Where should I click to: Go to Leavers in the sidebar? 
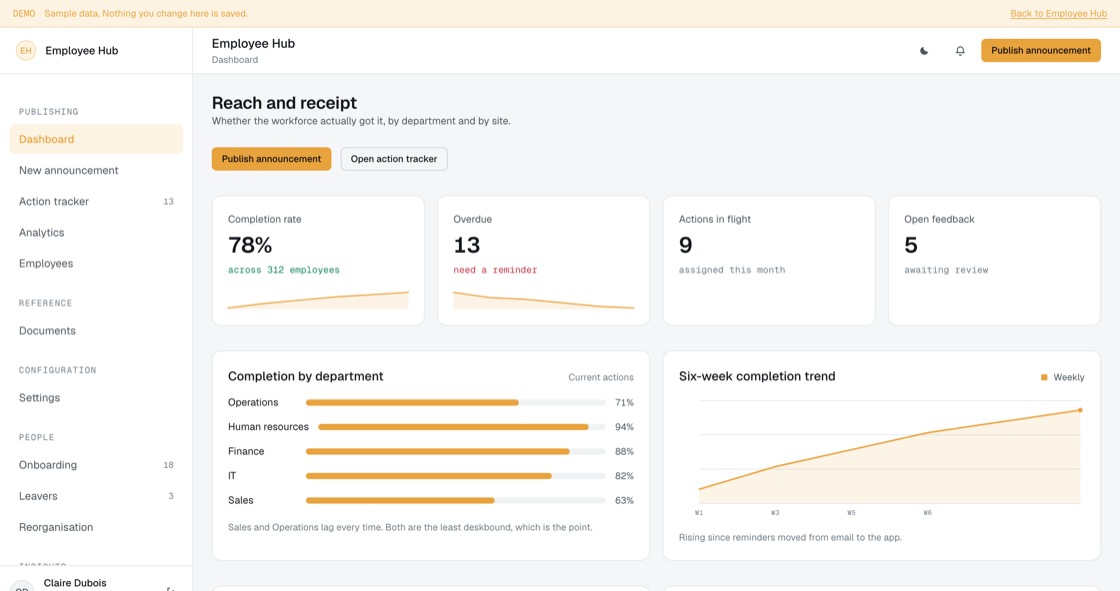coord(96,496)
